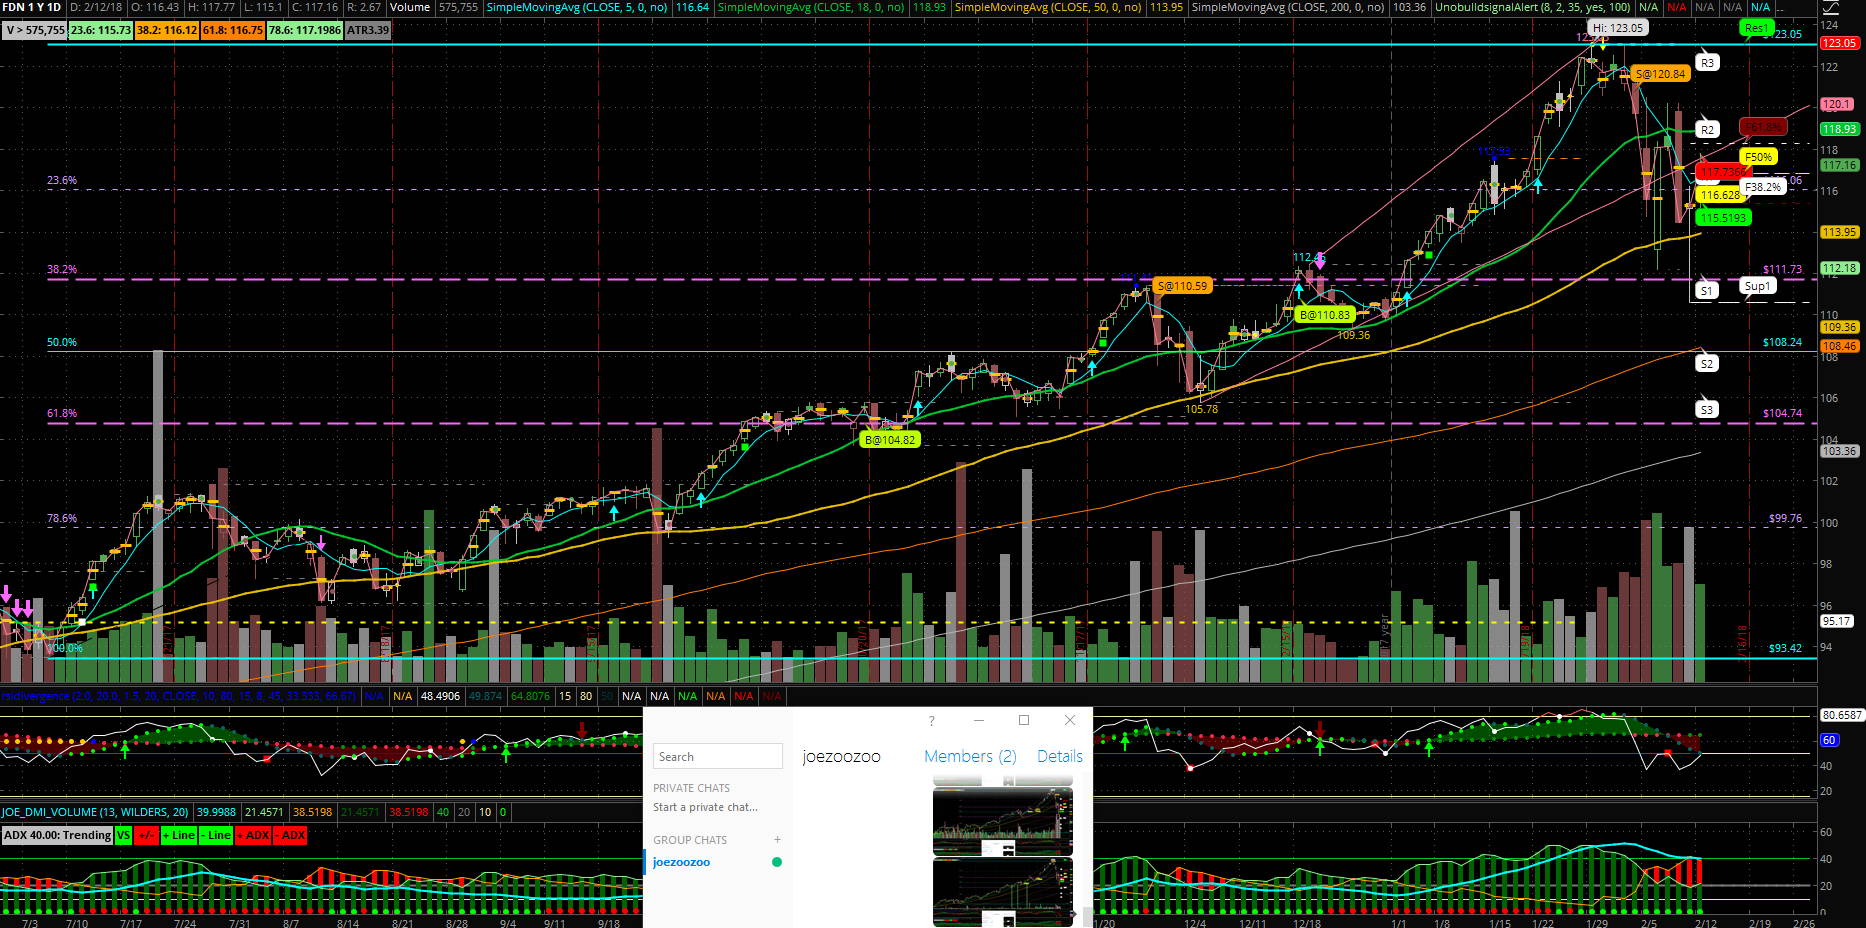
Task: Click the green - Line label
Action: coord(216,835)
